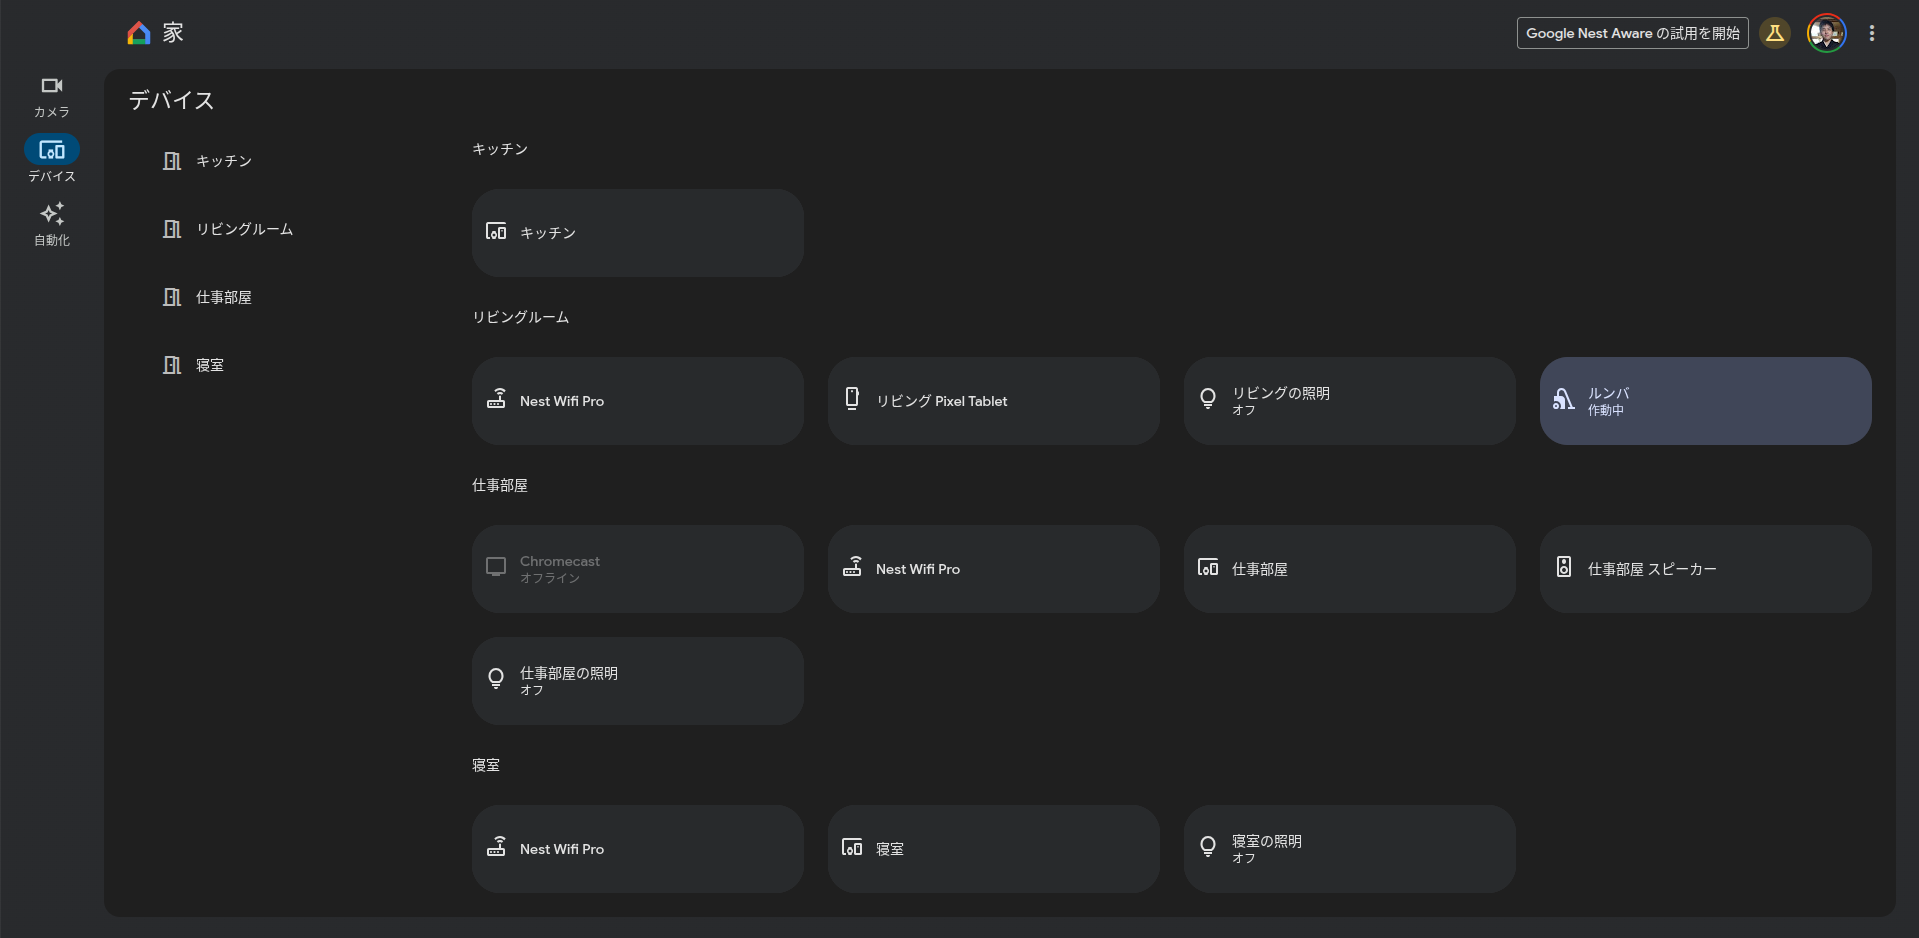Open the 仕事部屋 スピーカー card

1706,569
